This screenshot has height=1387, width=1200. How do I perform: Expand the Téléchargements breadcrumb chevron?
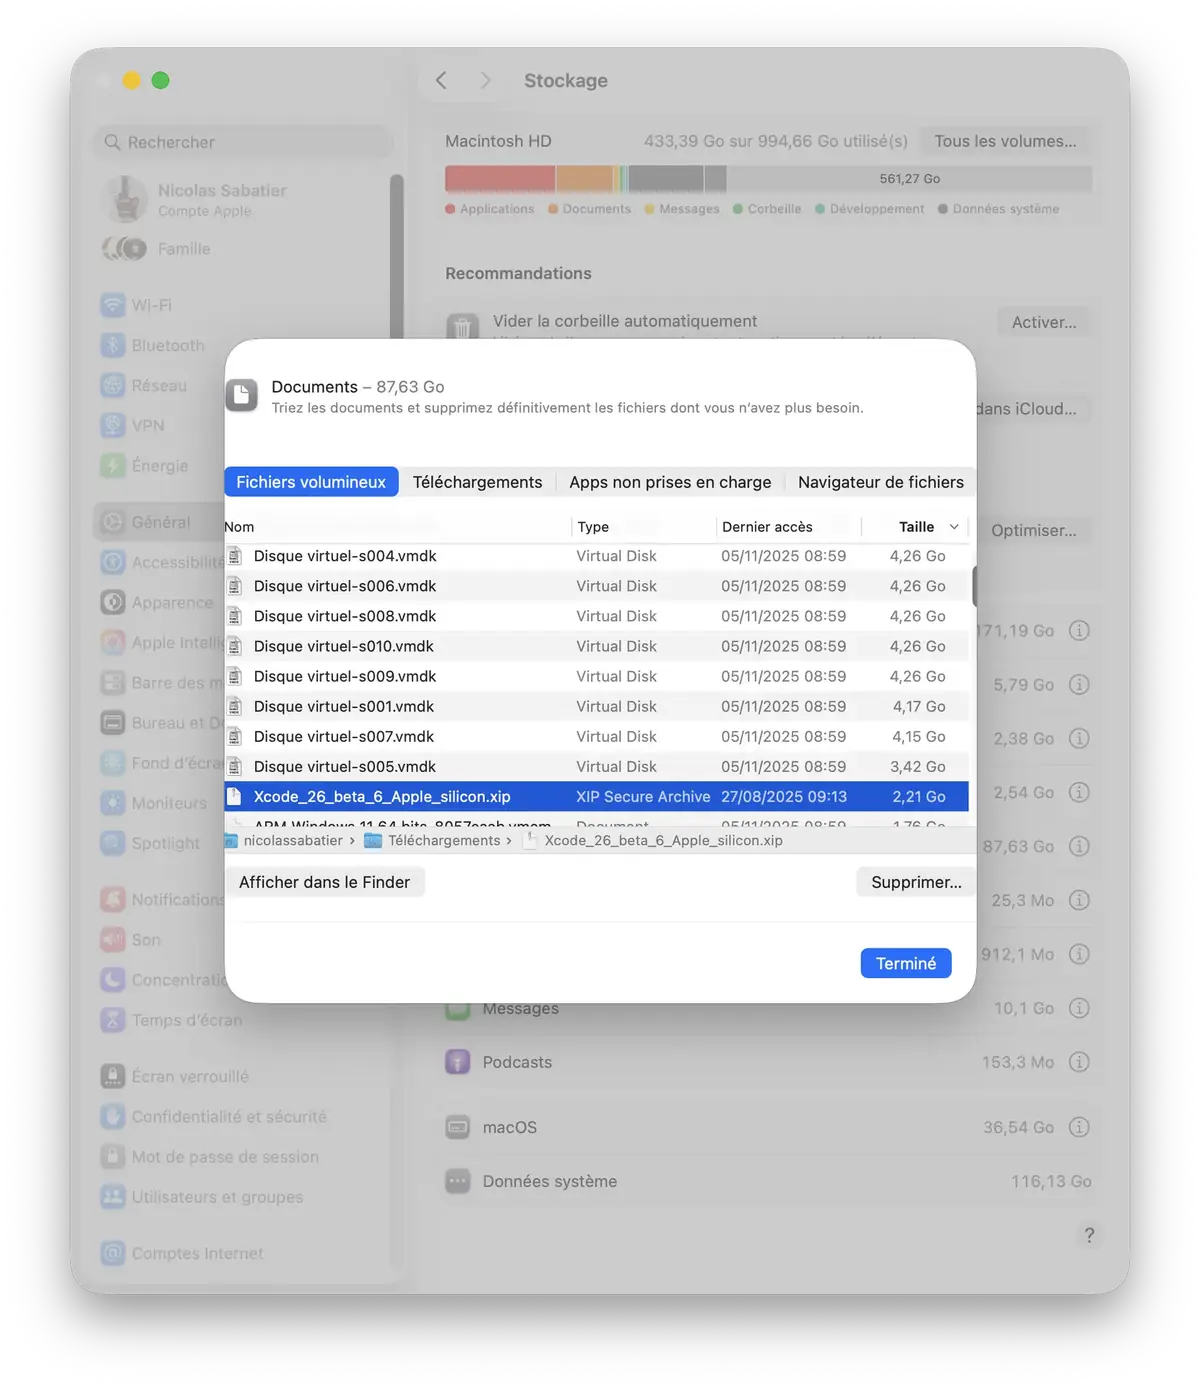[x=510, y=840]
